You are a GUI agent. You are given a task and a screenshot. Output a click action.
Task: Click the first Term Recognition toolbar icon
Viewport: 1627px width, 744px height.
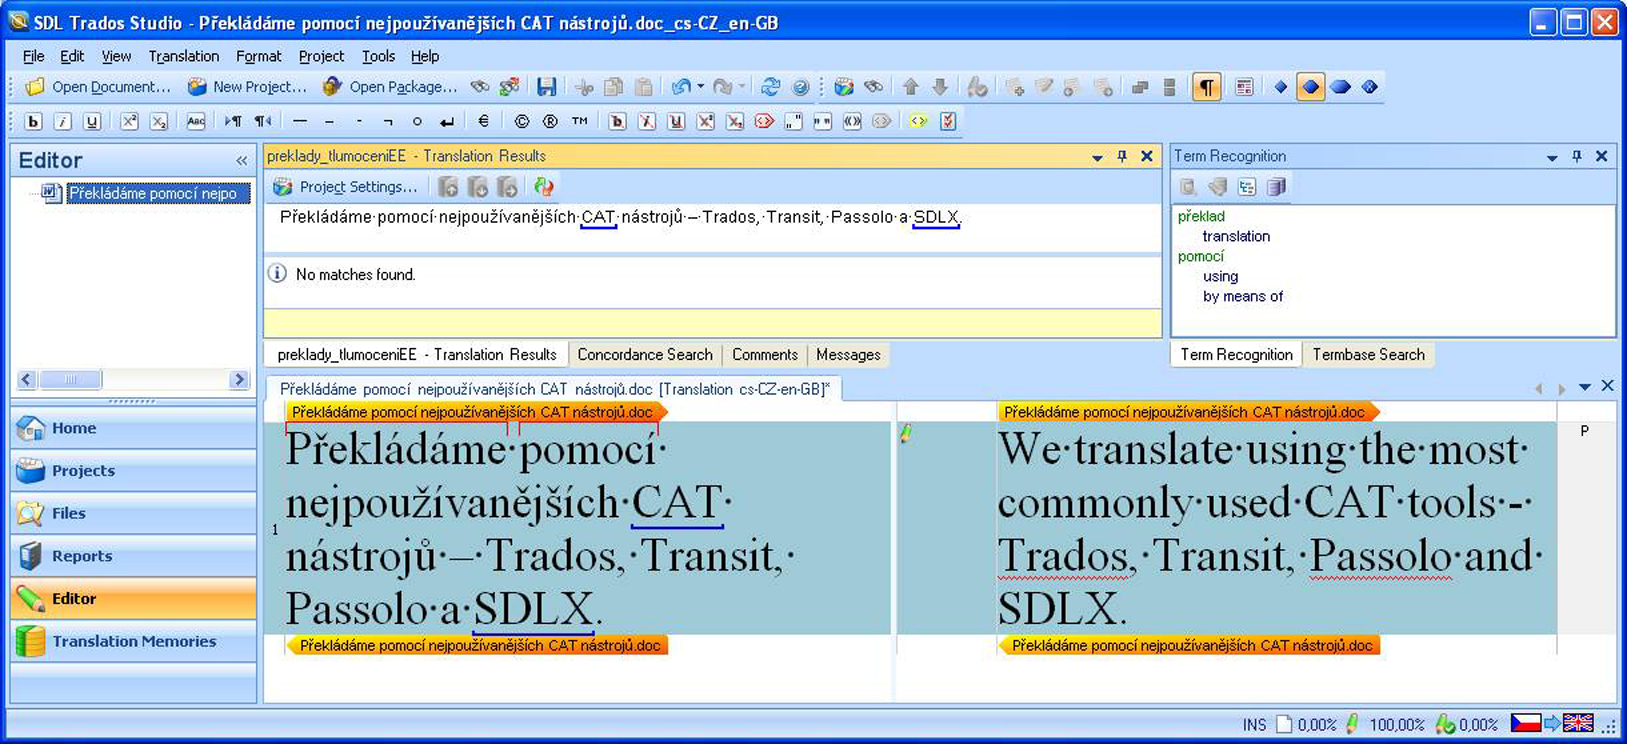coord(1187,187)
